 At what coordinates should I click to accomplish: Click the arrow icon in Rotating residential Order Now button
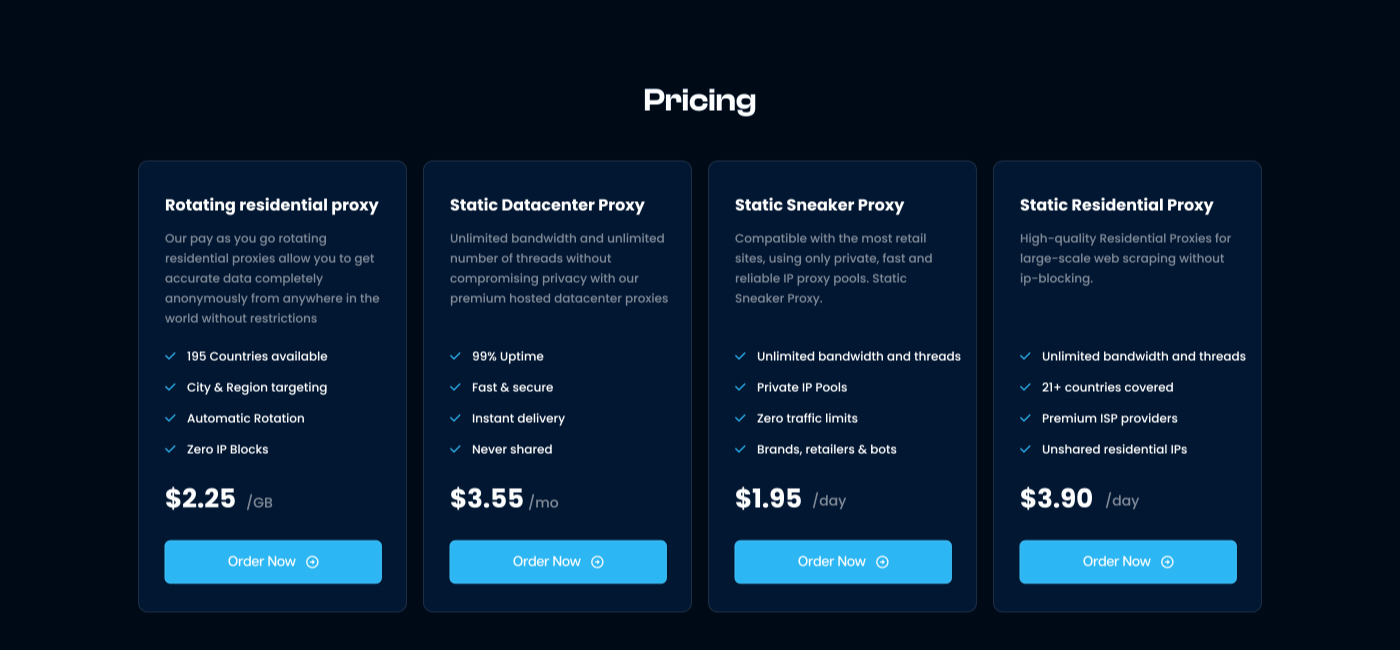312,562
